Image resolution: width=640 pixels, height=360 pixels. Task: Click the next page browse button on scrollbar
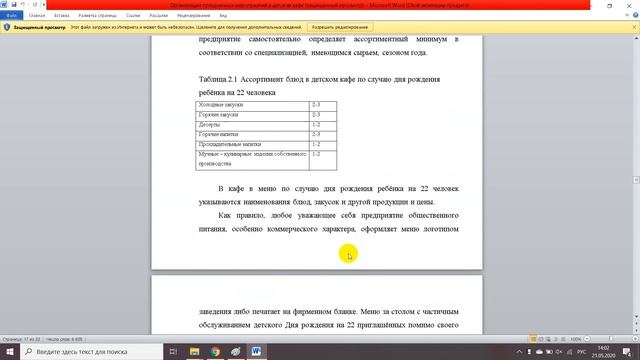(x=636, y=331)
